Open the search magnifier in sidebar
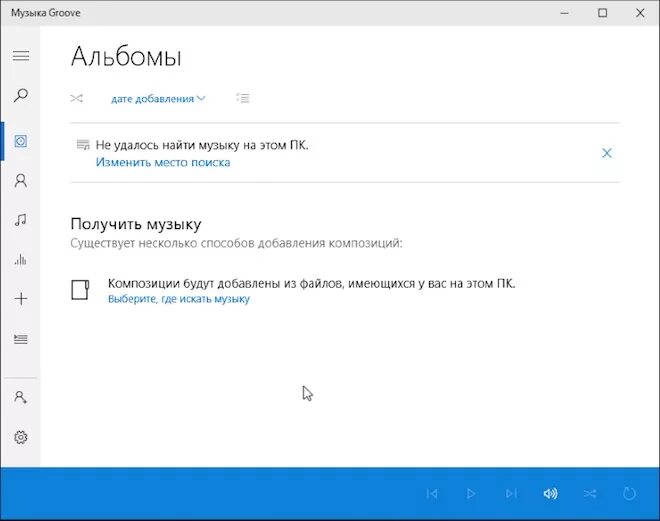 (x=21, y=96)
